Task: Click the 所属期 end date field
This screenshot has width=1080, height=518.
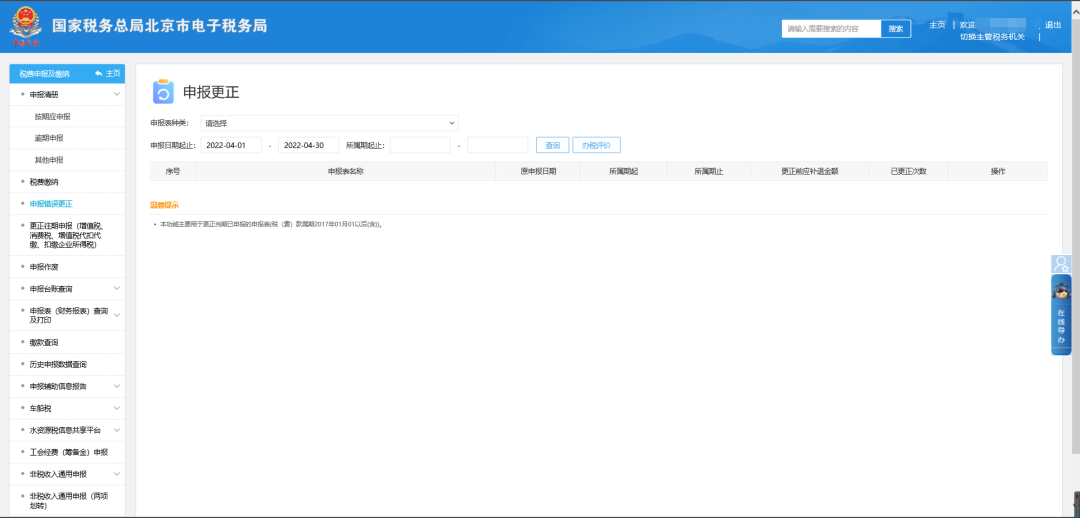Action: 497,145
